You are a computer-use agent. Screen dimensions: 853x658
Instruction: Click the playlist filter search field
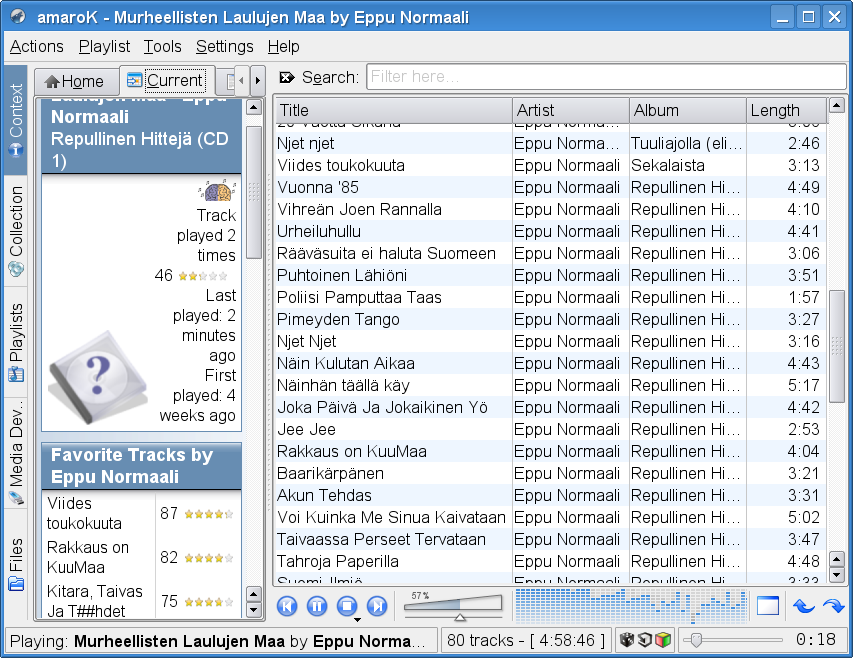tap(607, 77)
